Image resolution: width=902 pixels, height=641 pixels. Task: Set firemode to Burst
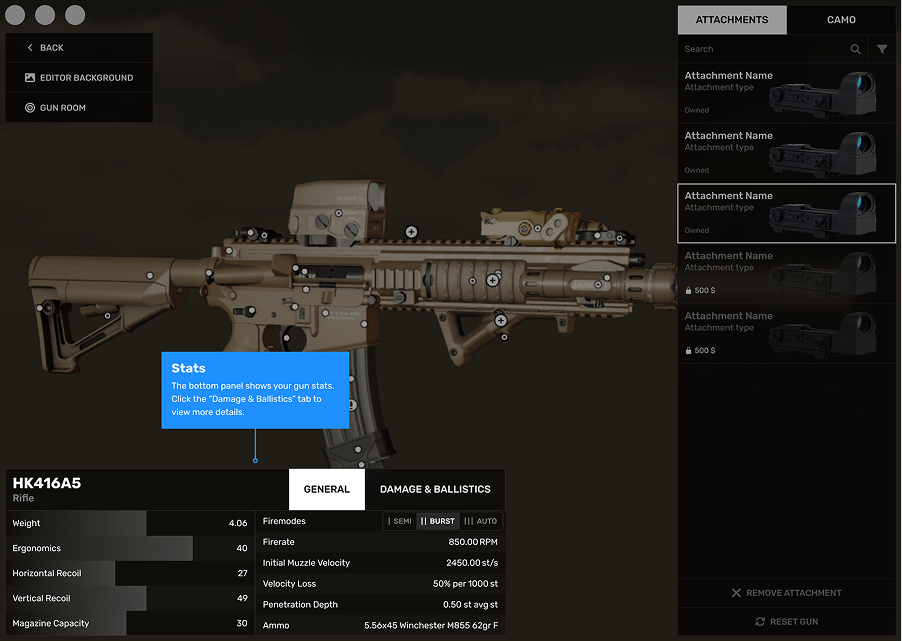pyautogui.click(x=438, y=521)
